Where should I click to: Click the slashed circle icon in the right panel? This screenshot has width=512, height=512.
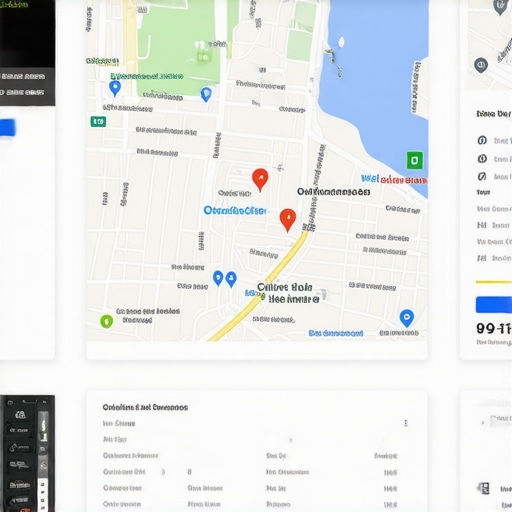pos(482,176)
